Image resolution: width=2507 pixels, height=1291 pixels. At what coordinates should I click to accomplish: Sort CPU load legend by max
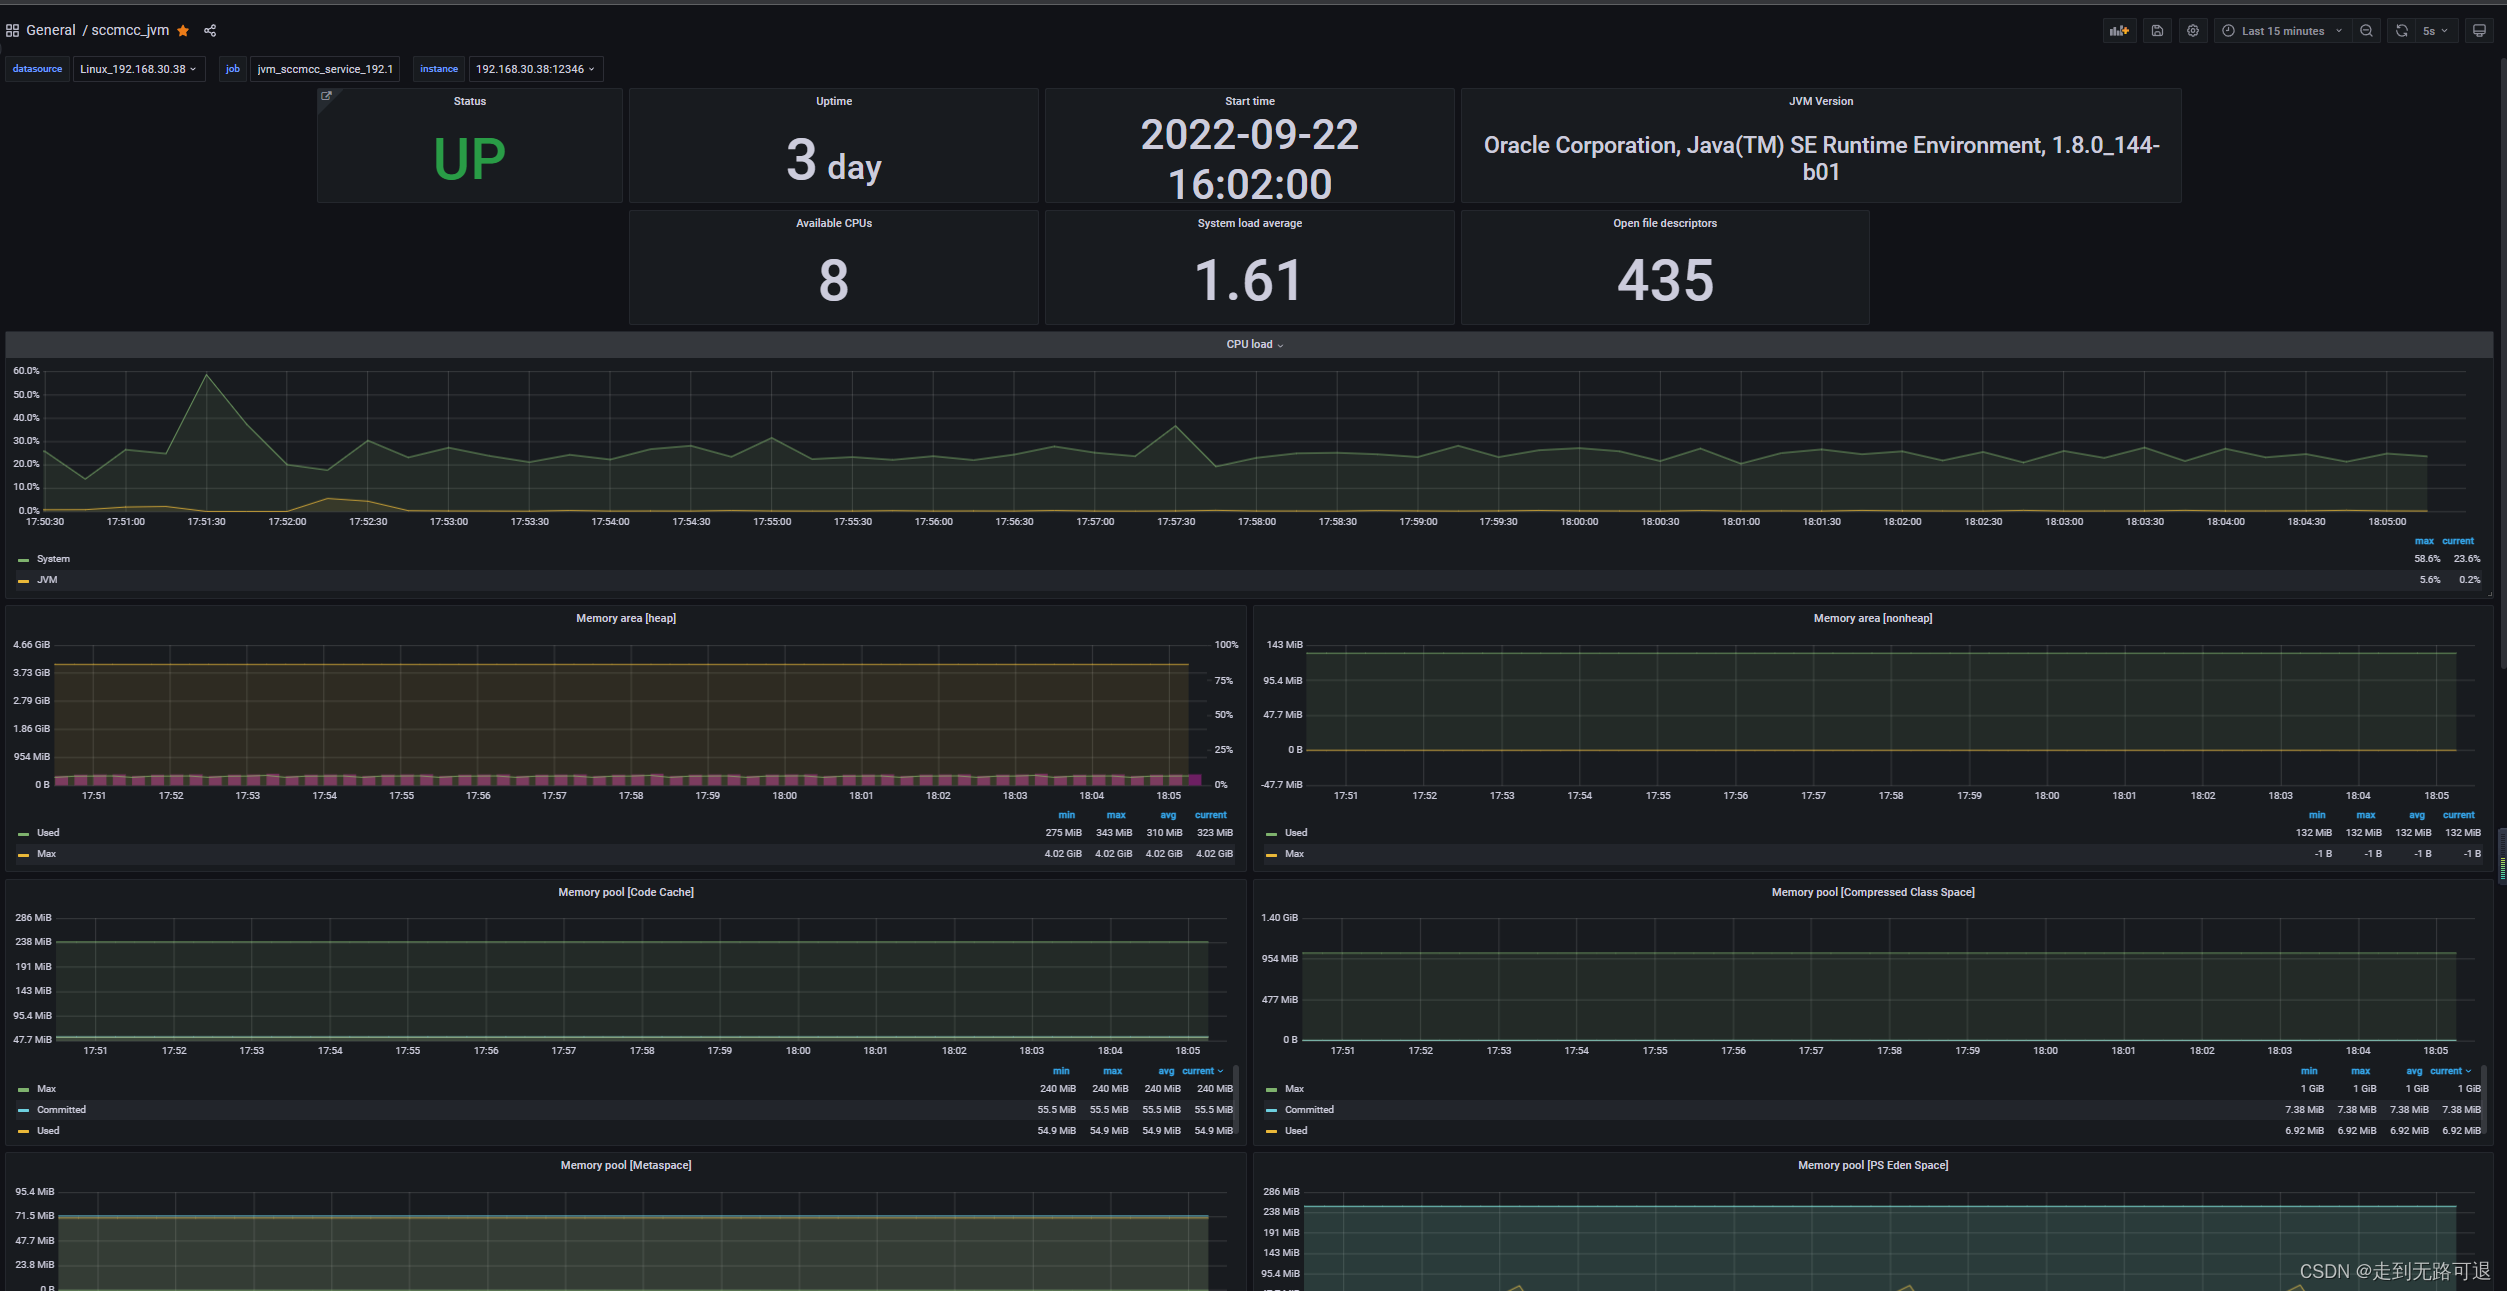tap(2424, 541)
